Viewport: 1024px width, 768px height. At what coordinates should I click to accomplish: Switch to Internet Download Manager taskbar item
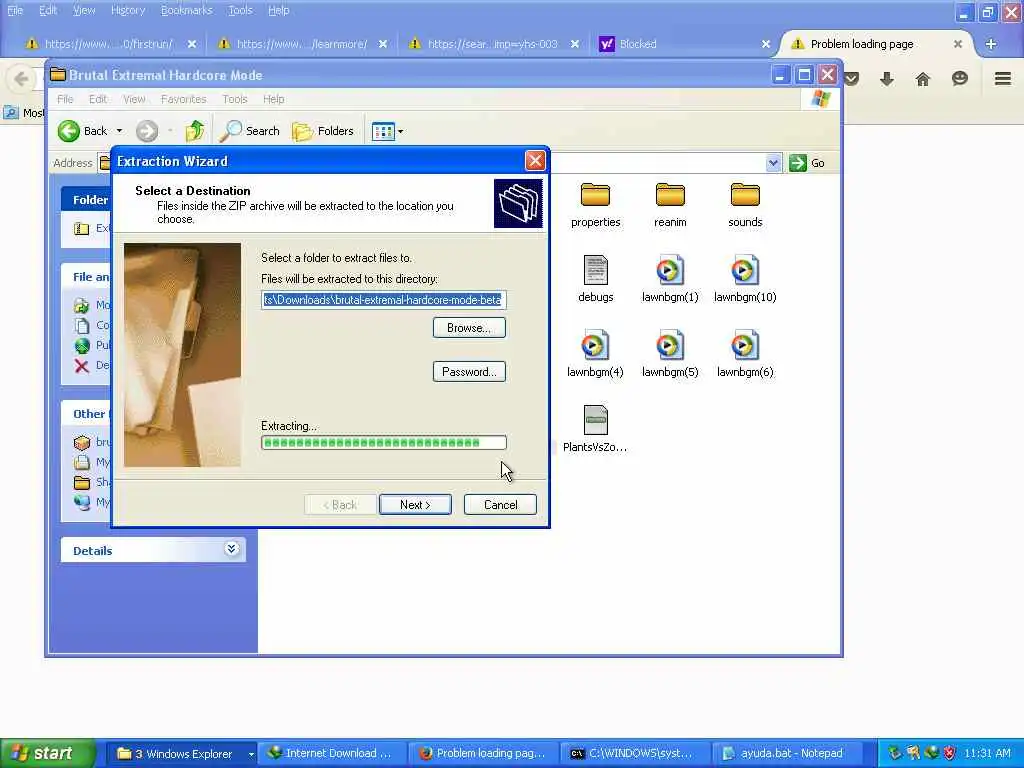pos(333,754)
